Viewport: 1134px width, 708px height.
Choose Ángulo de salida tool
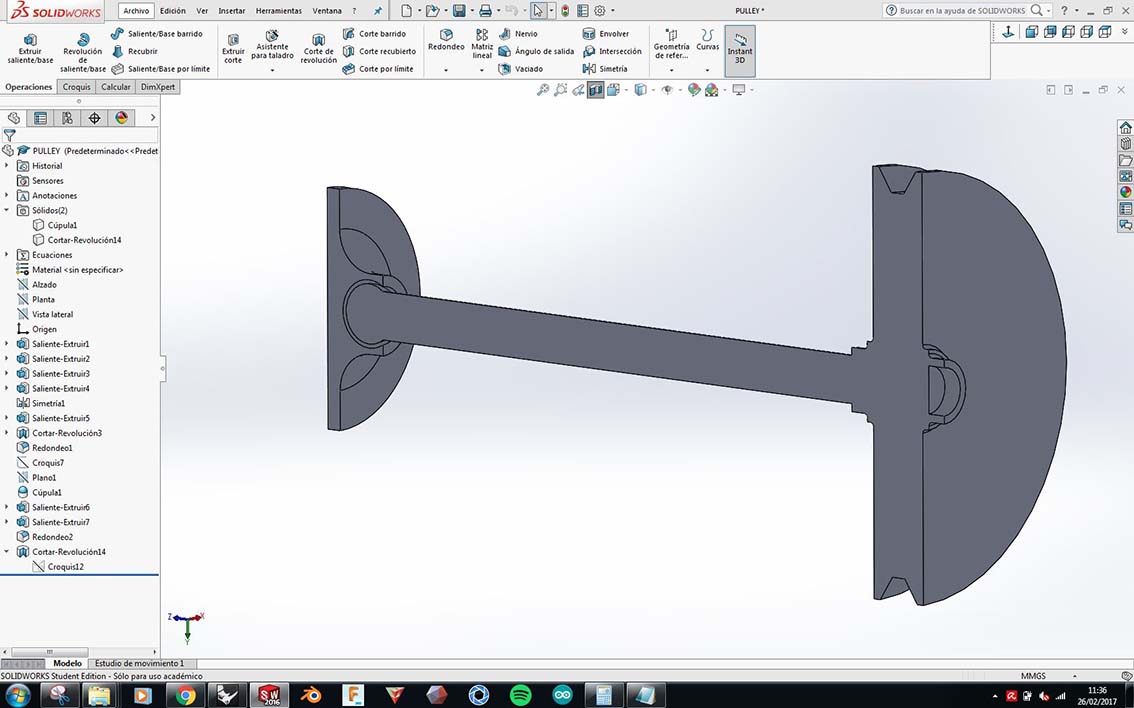[x=536, y=51]
